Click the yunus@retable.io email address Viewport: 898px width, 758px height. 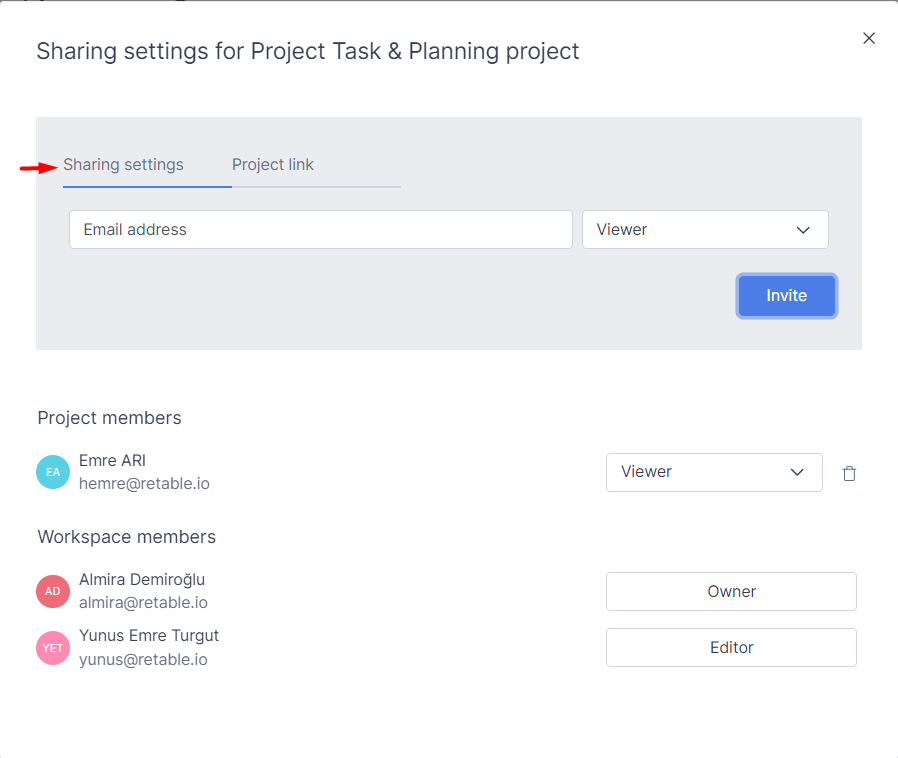point(143,660)
